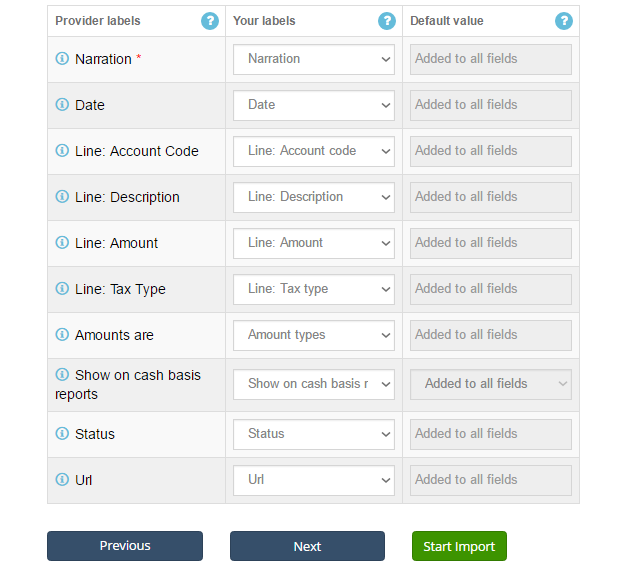Click info icon for Line: Account Code
Viewport: 635px width, 569px height.
[x=62, y=151]
